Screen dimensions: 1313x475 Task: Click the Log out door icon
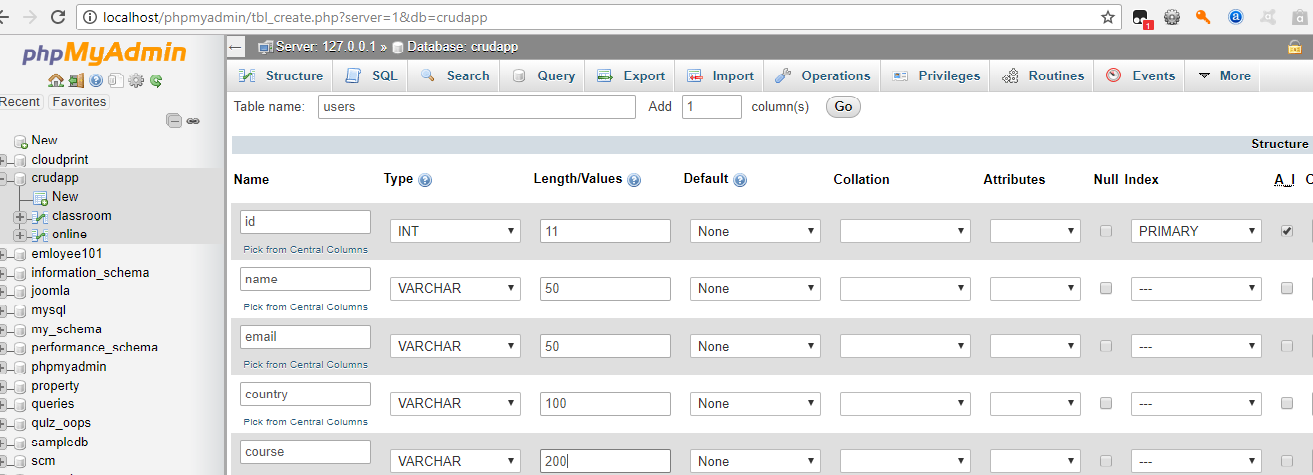76,81
